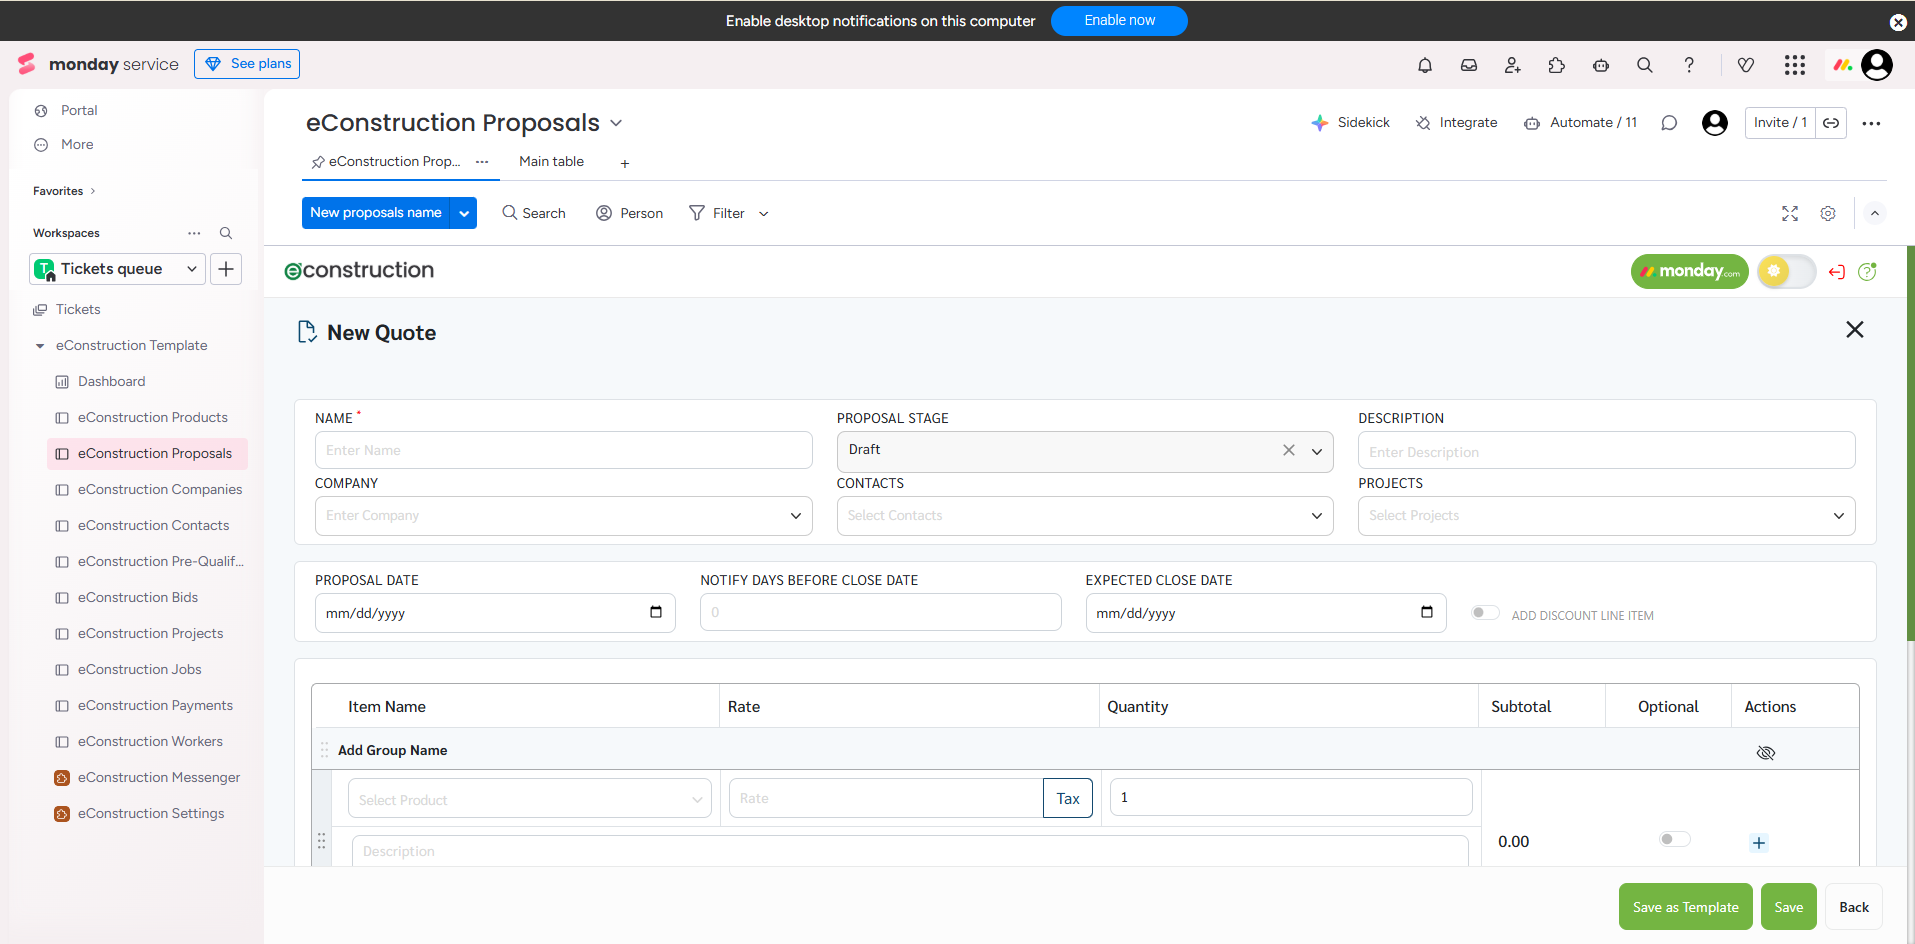
Task: Click the invite members icon in header
Action: pyautogui.click(x=1513, y=65)
